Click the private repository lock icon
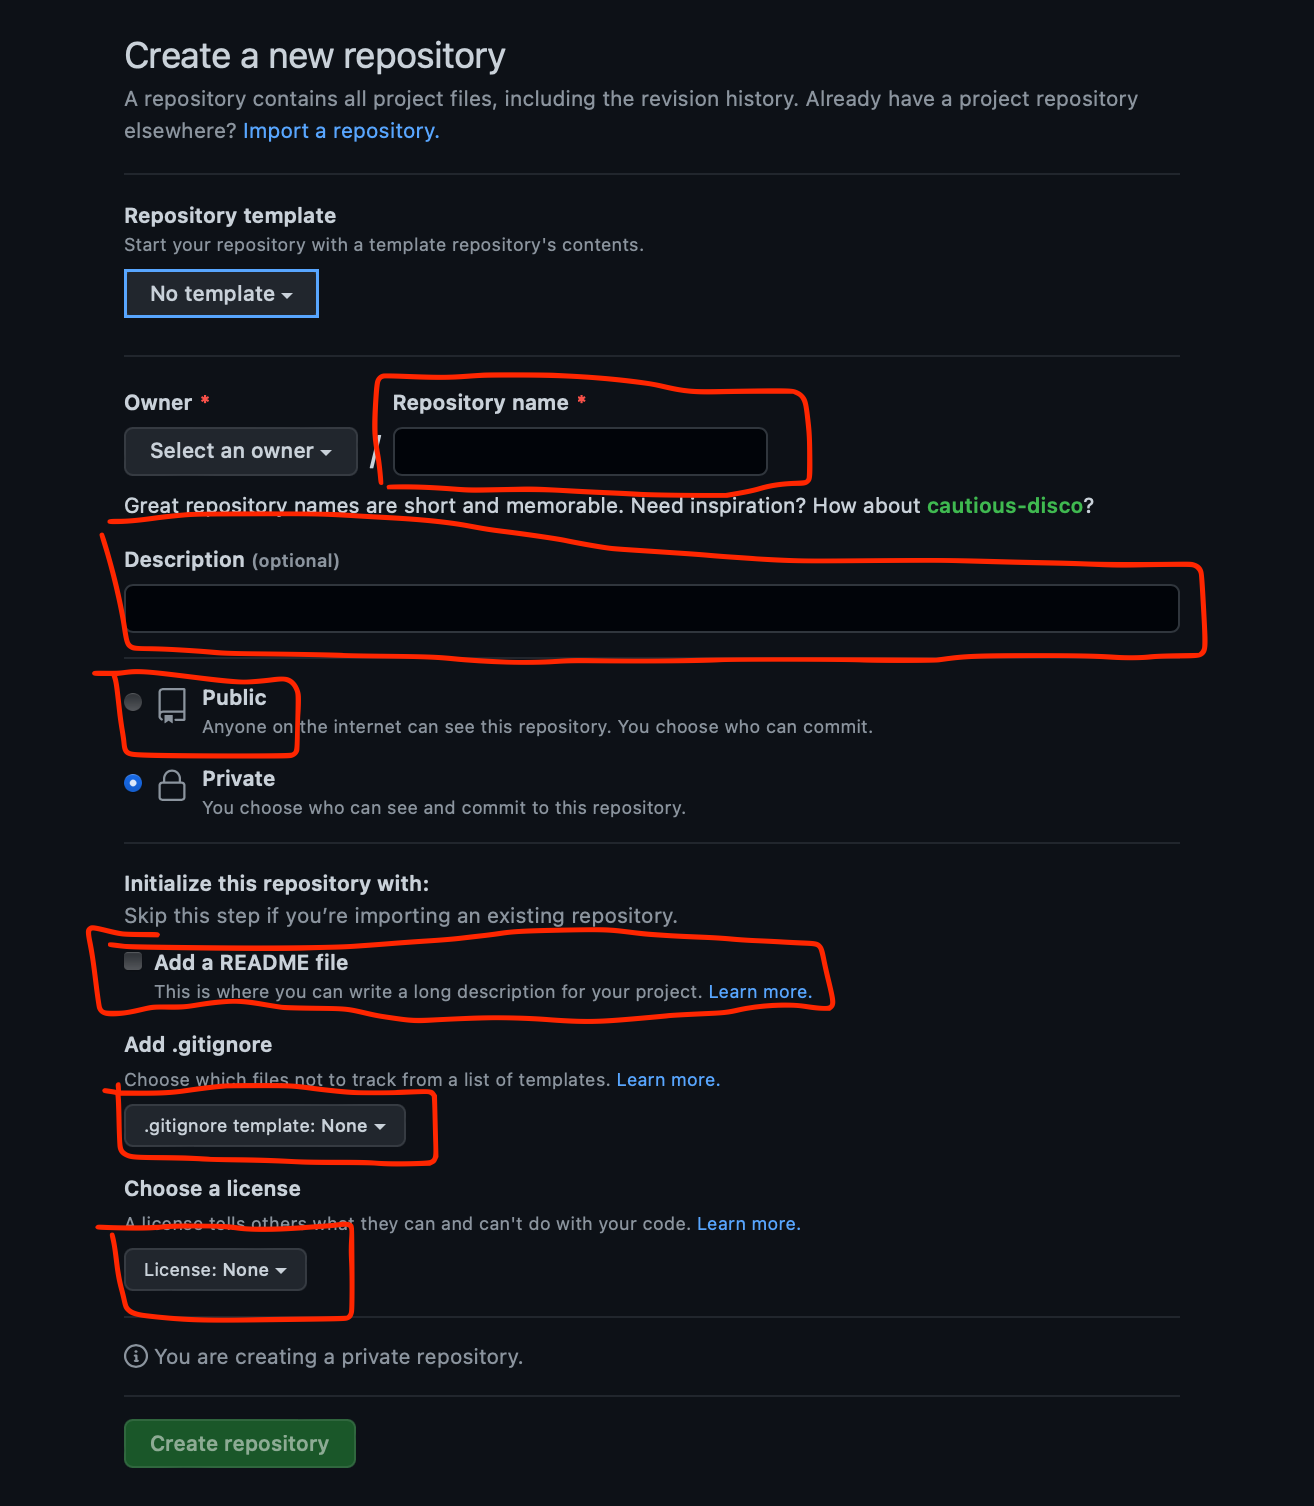 tap(172, 785)
